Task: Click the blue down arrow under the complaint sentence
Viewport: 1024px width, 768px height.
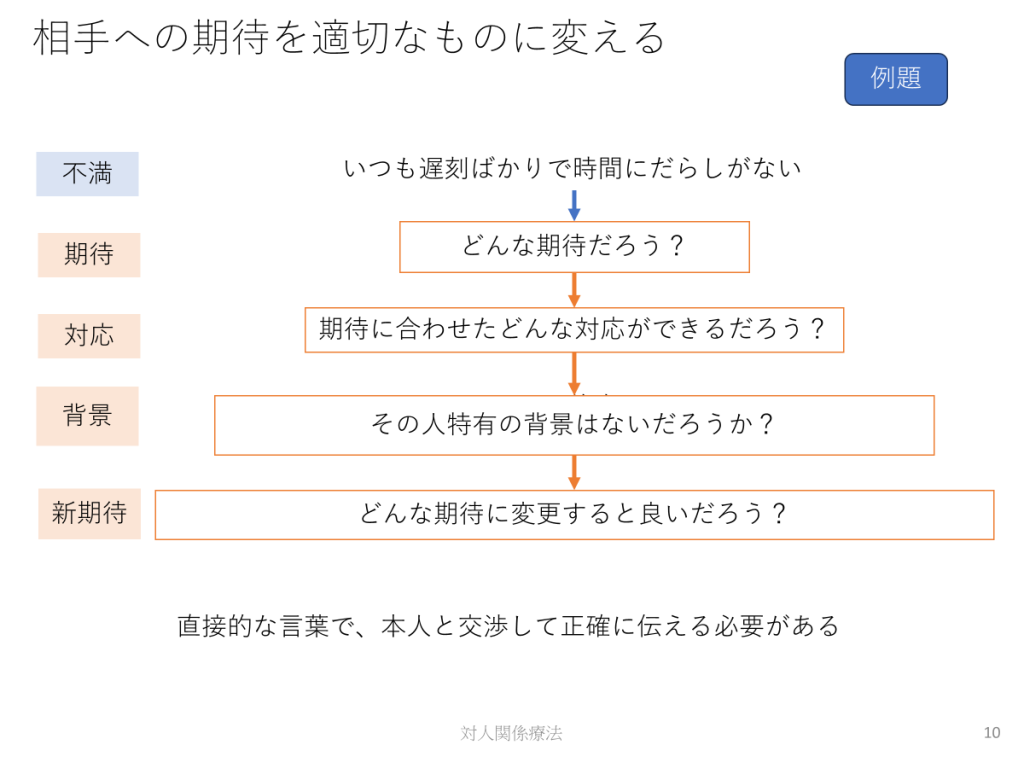Action: pos(574,206)
